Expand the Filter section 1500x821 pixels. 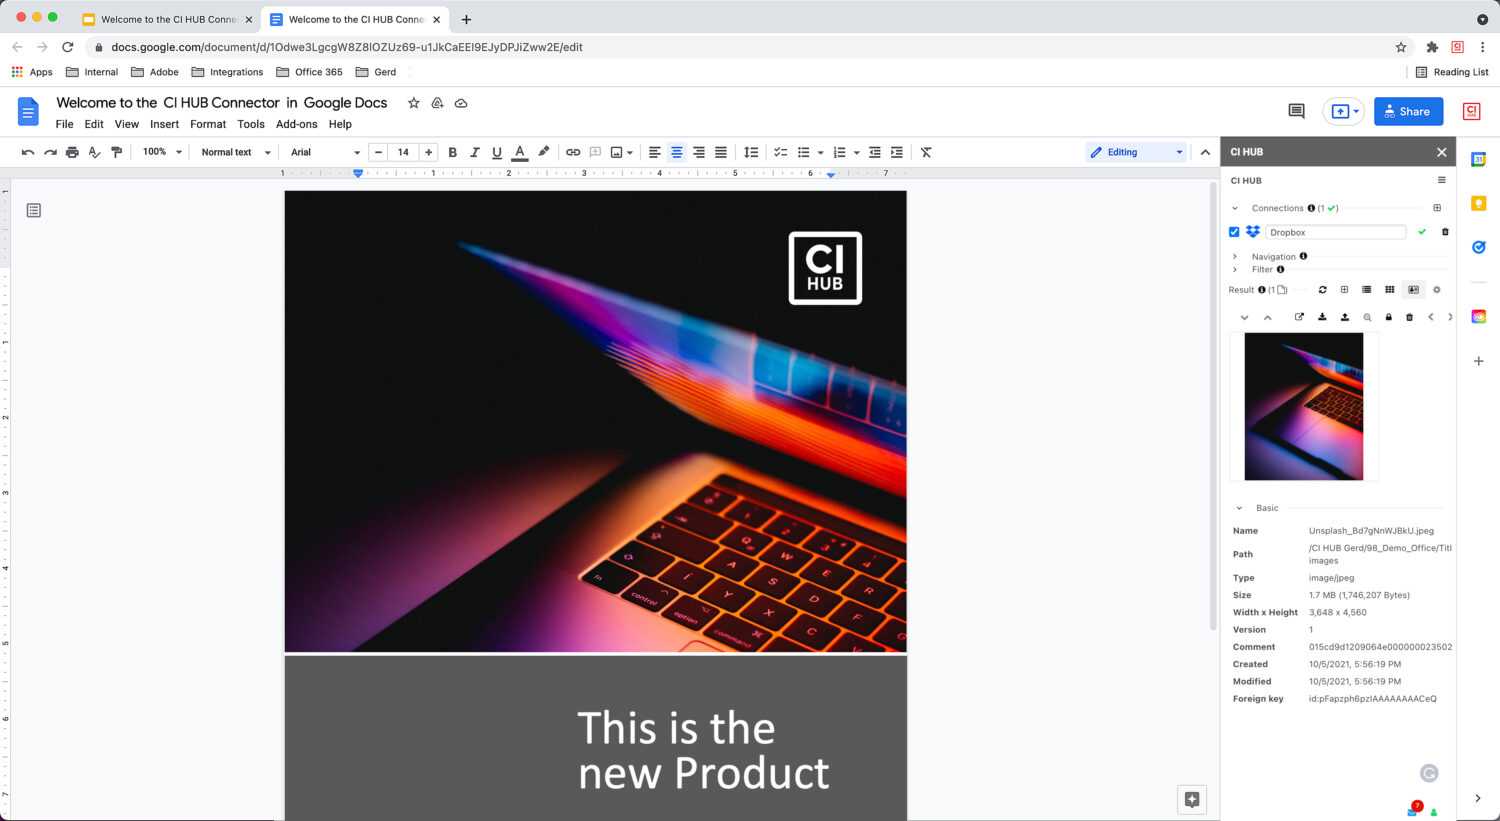[1235, 270]
